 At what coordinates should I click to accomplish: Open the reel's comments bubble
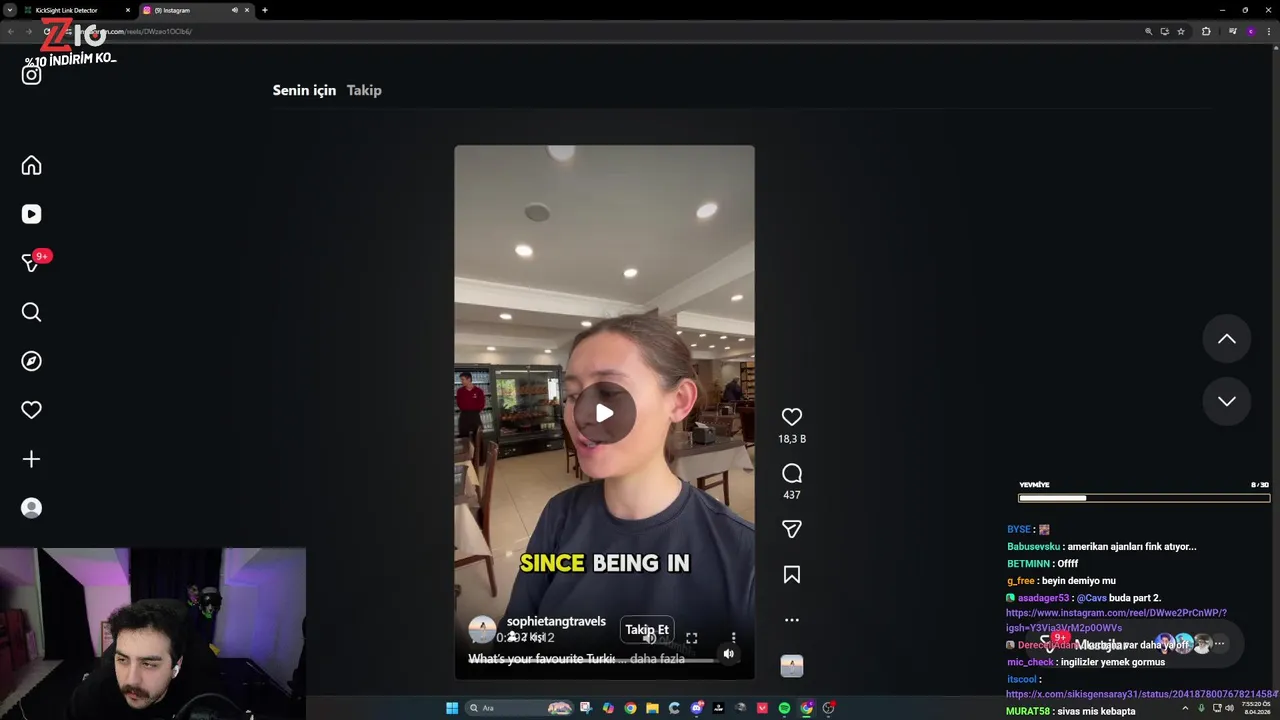click(791, 473)
